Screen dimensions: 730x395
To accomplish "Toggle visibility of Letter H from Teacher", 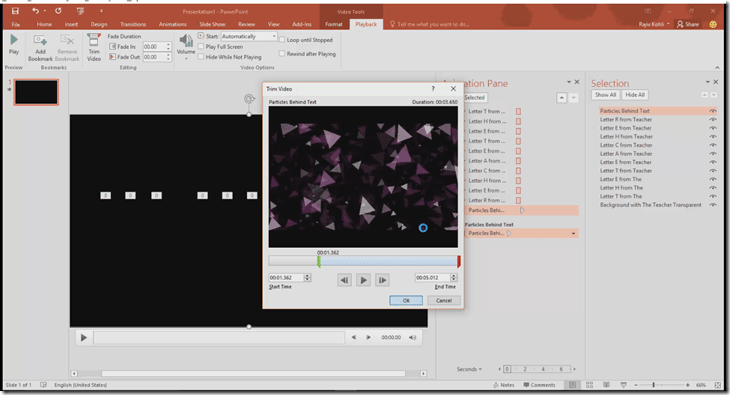I will coord(712,136).
